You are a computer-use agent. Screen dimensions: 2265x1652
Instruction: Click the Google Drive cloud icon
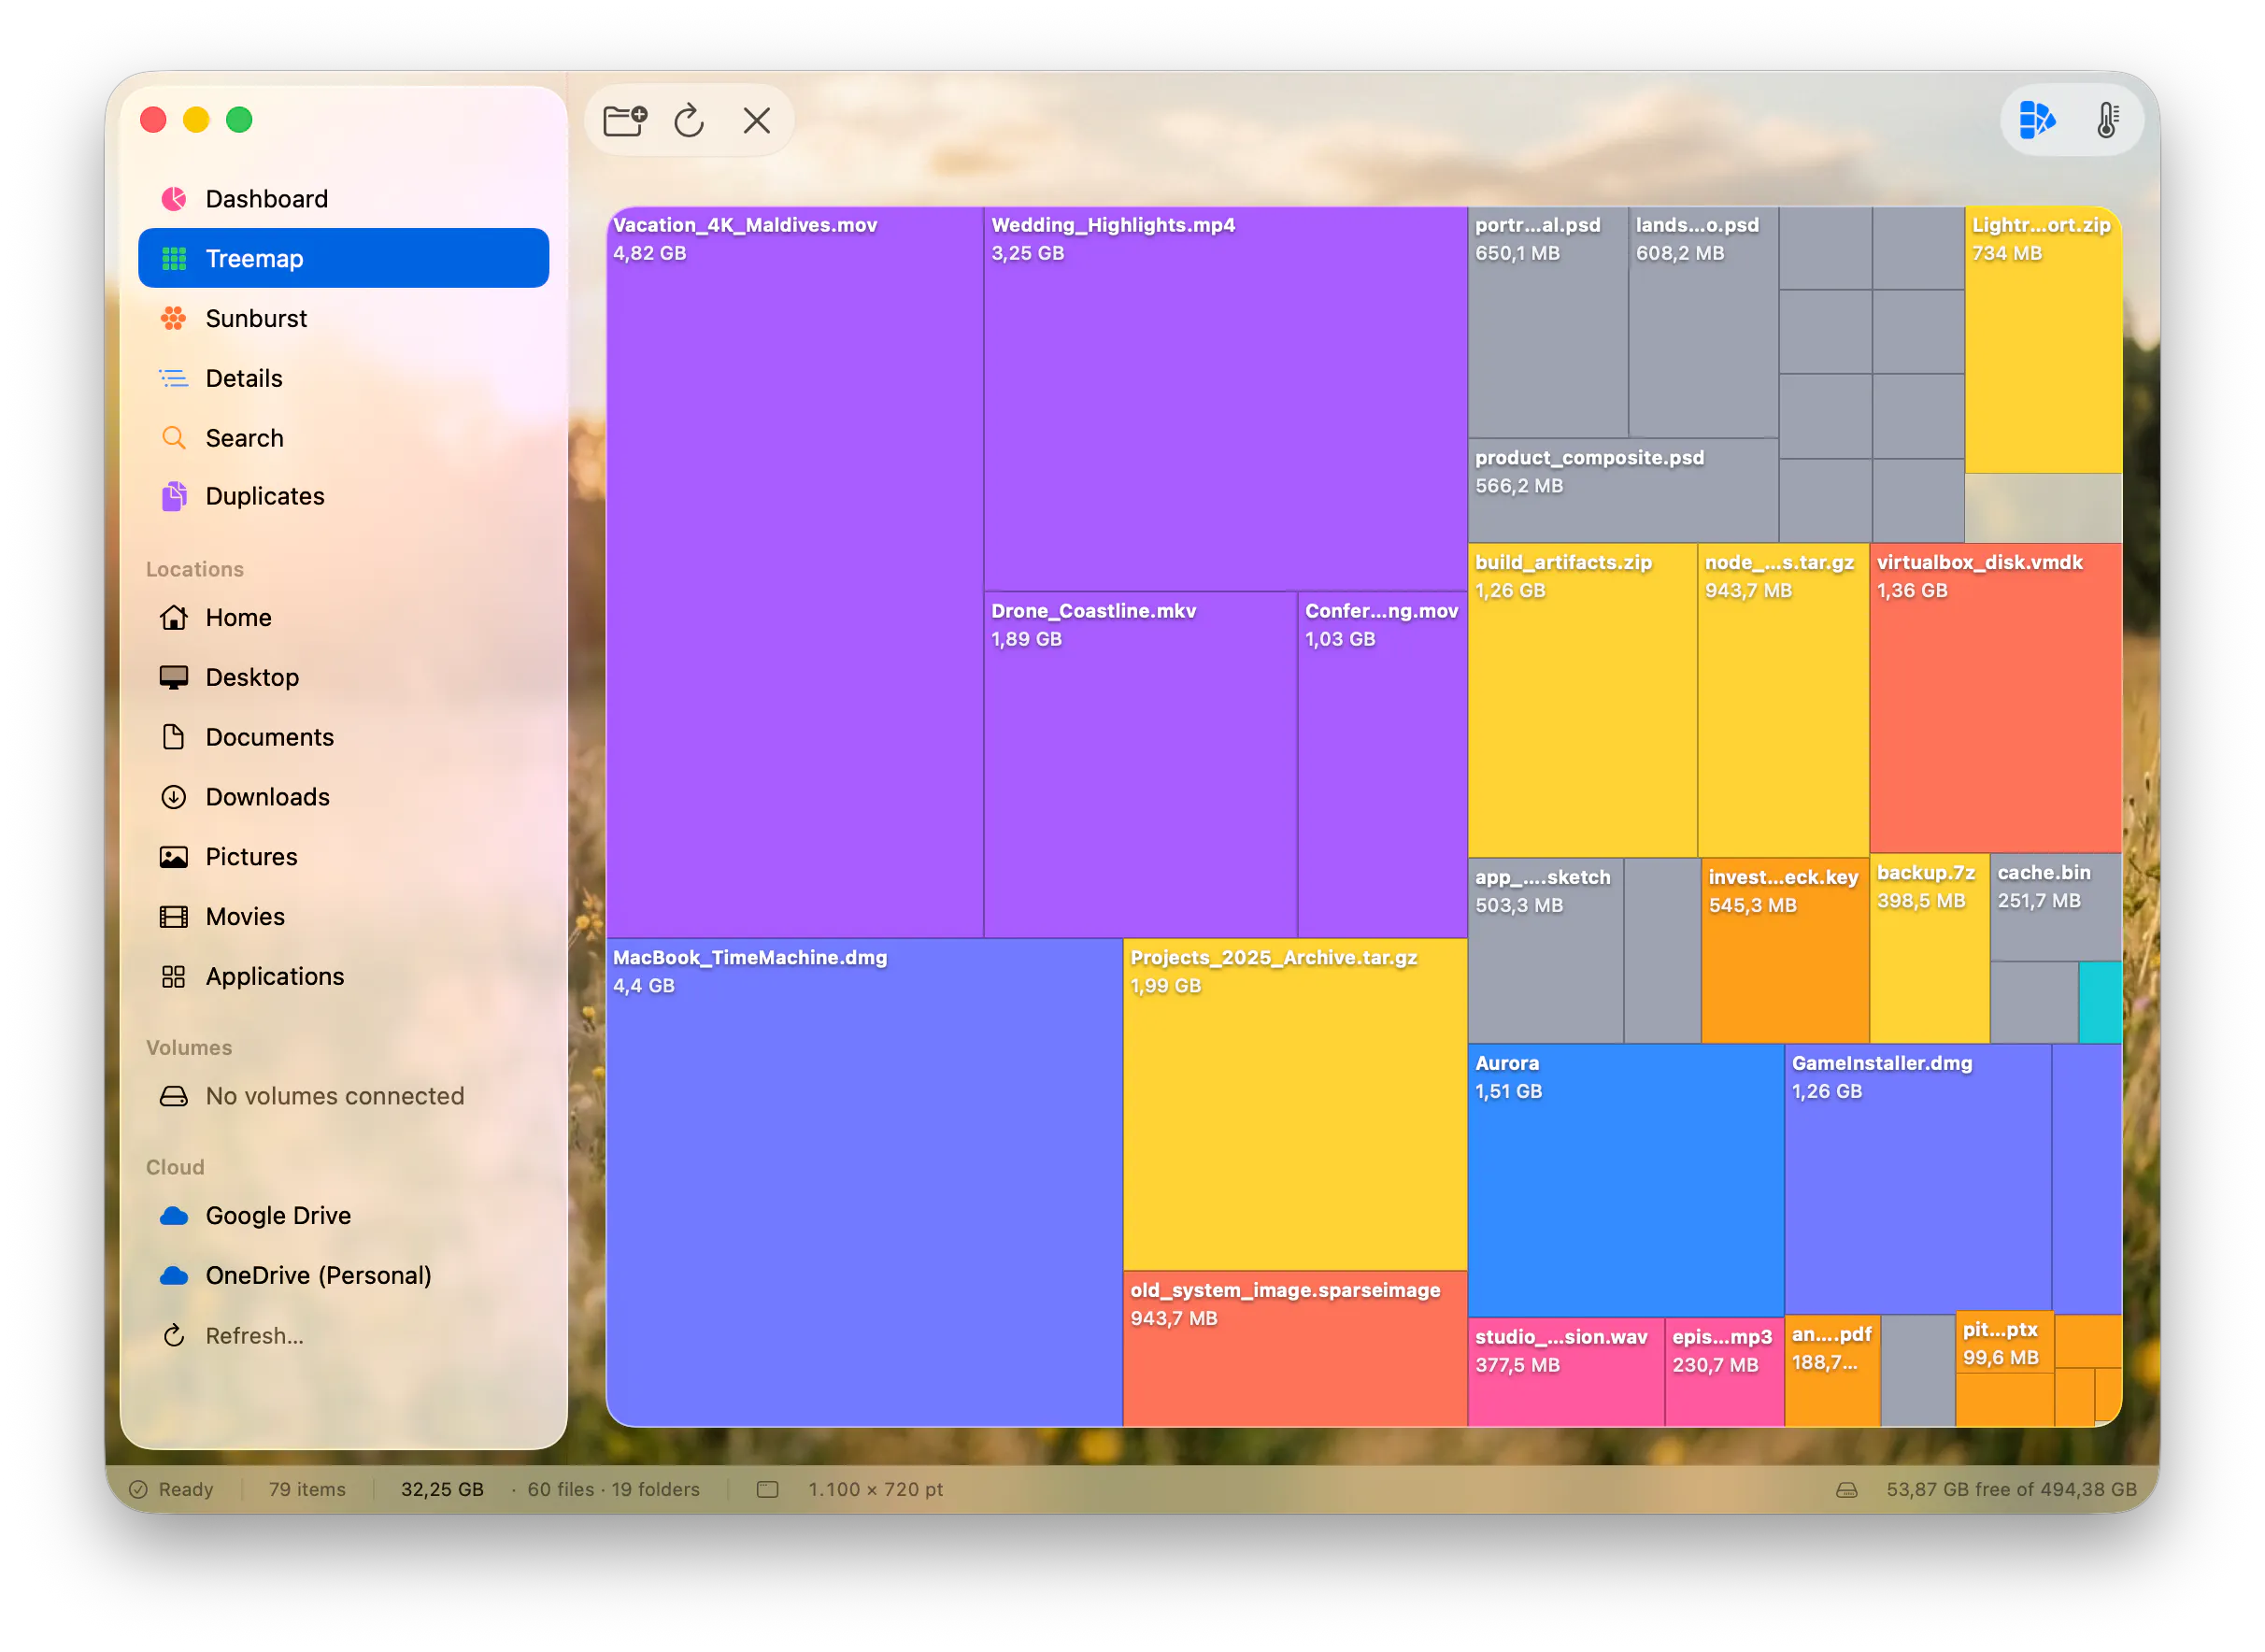coord(174,1215)
